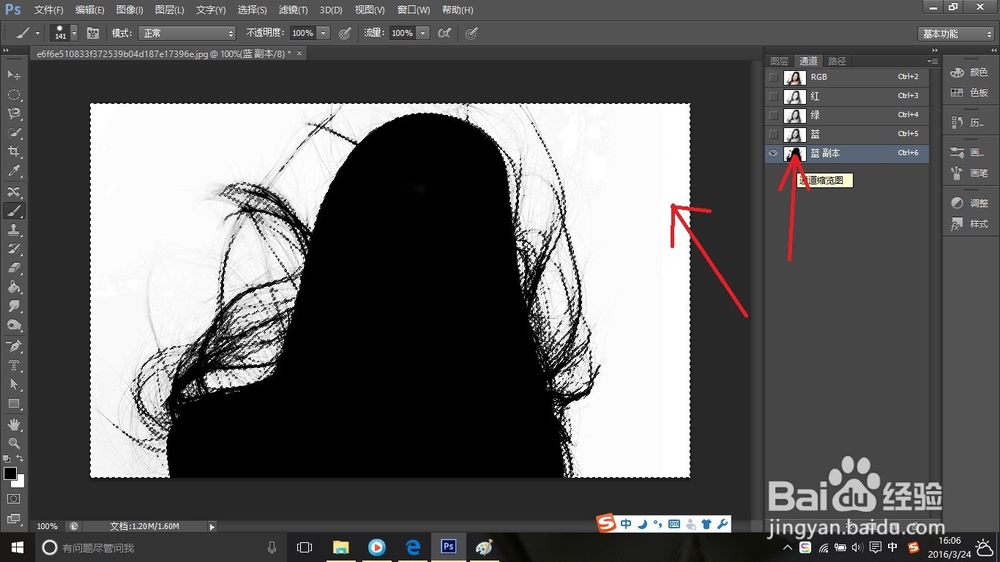Viewport: 1000px width, 562px height.
Task: Click the zoom percentage field
Action: tap(47, 526)
